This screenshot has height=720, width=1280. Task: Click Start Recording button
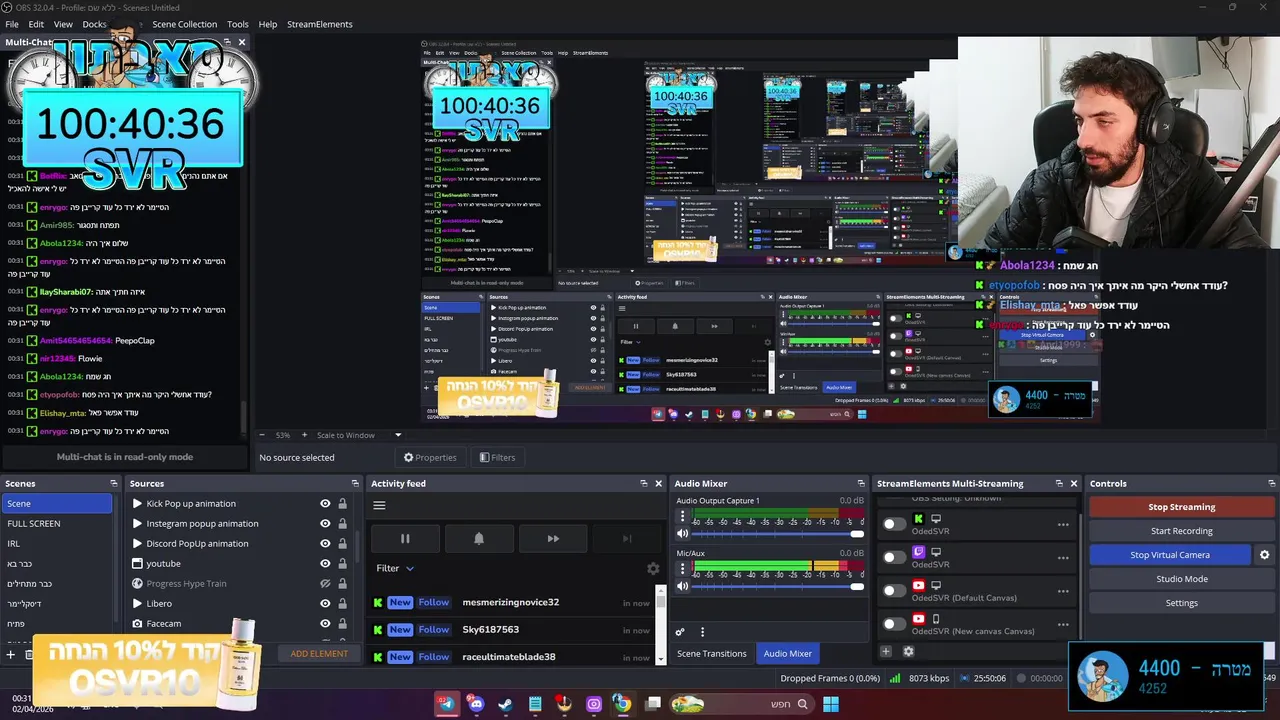1182,531
